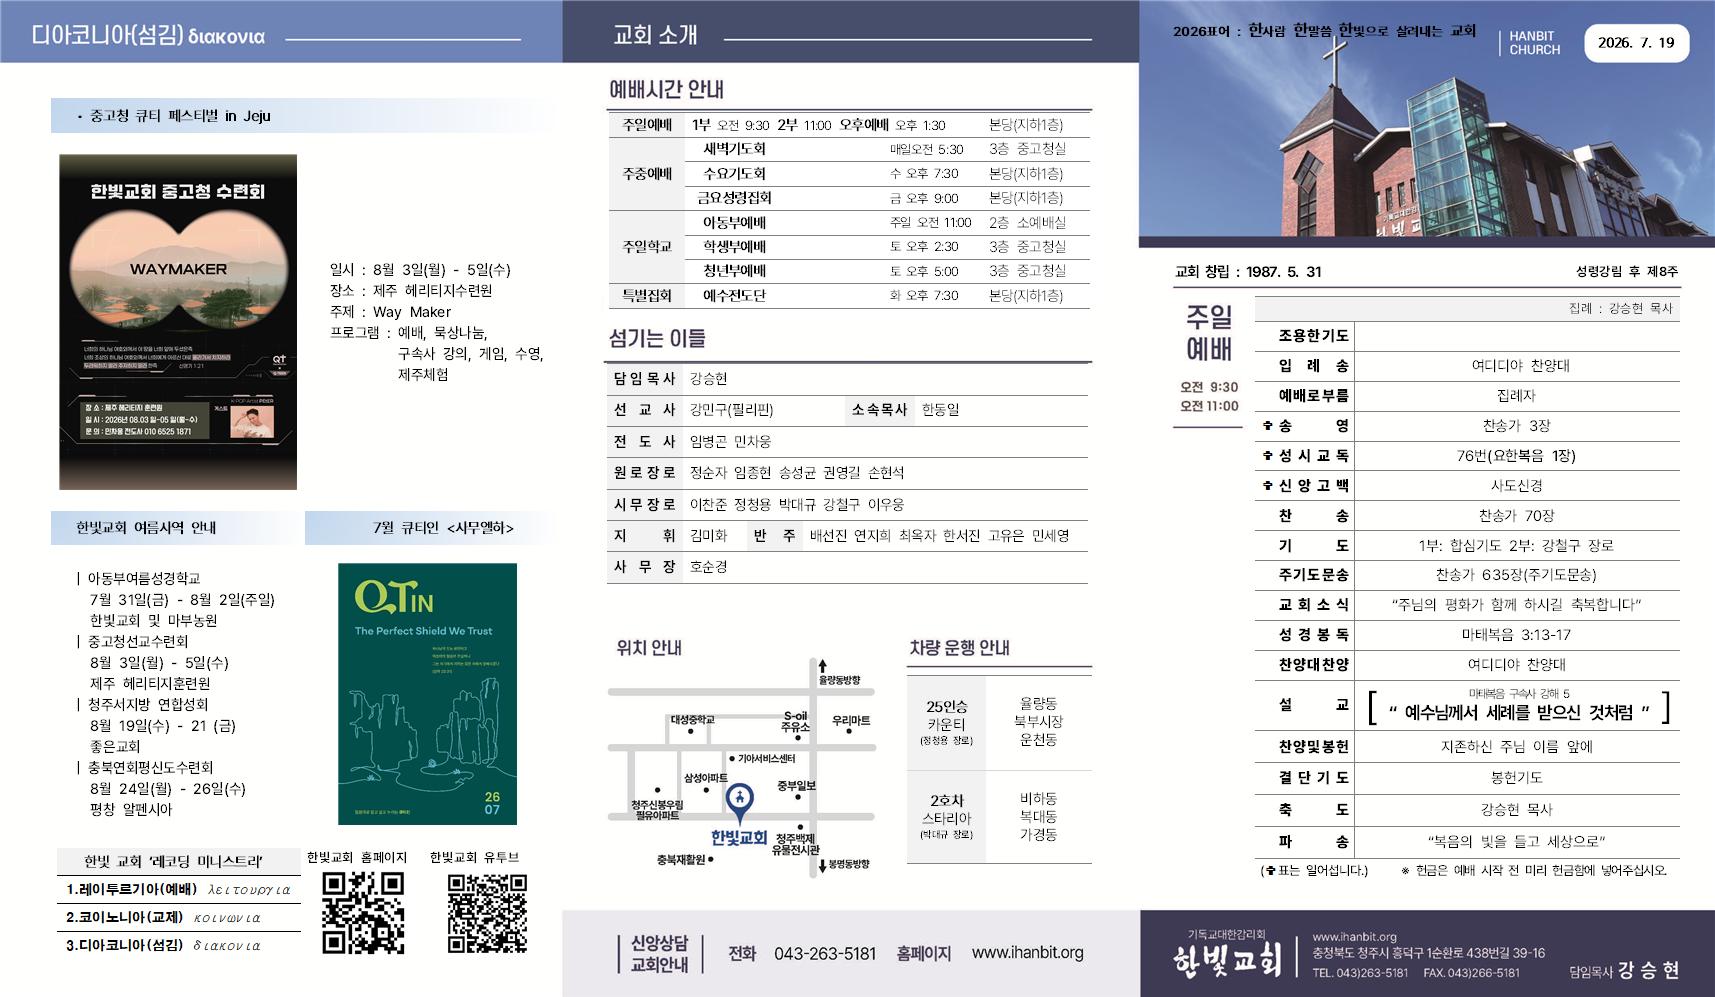Screen dimensions: 1715x997
Task: Click the 시무장로 row
Action: [848, 505]
